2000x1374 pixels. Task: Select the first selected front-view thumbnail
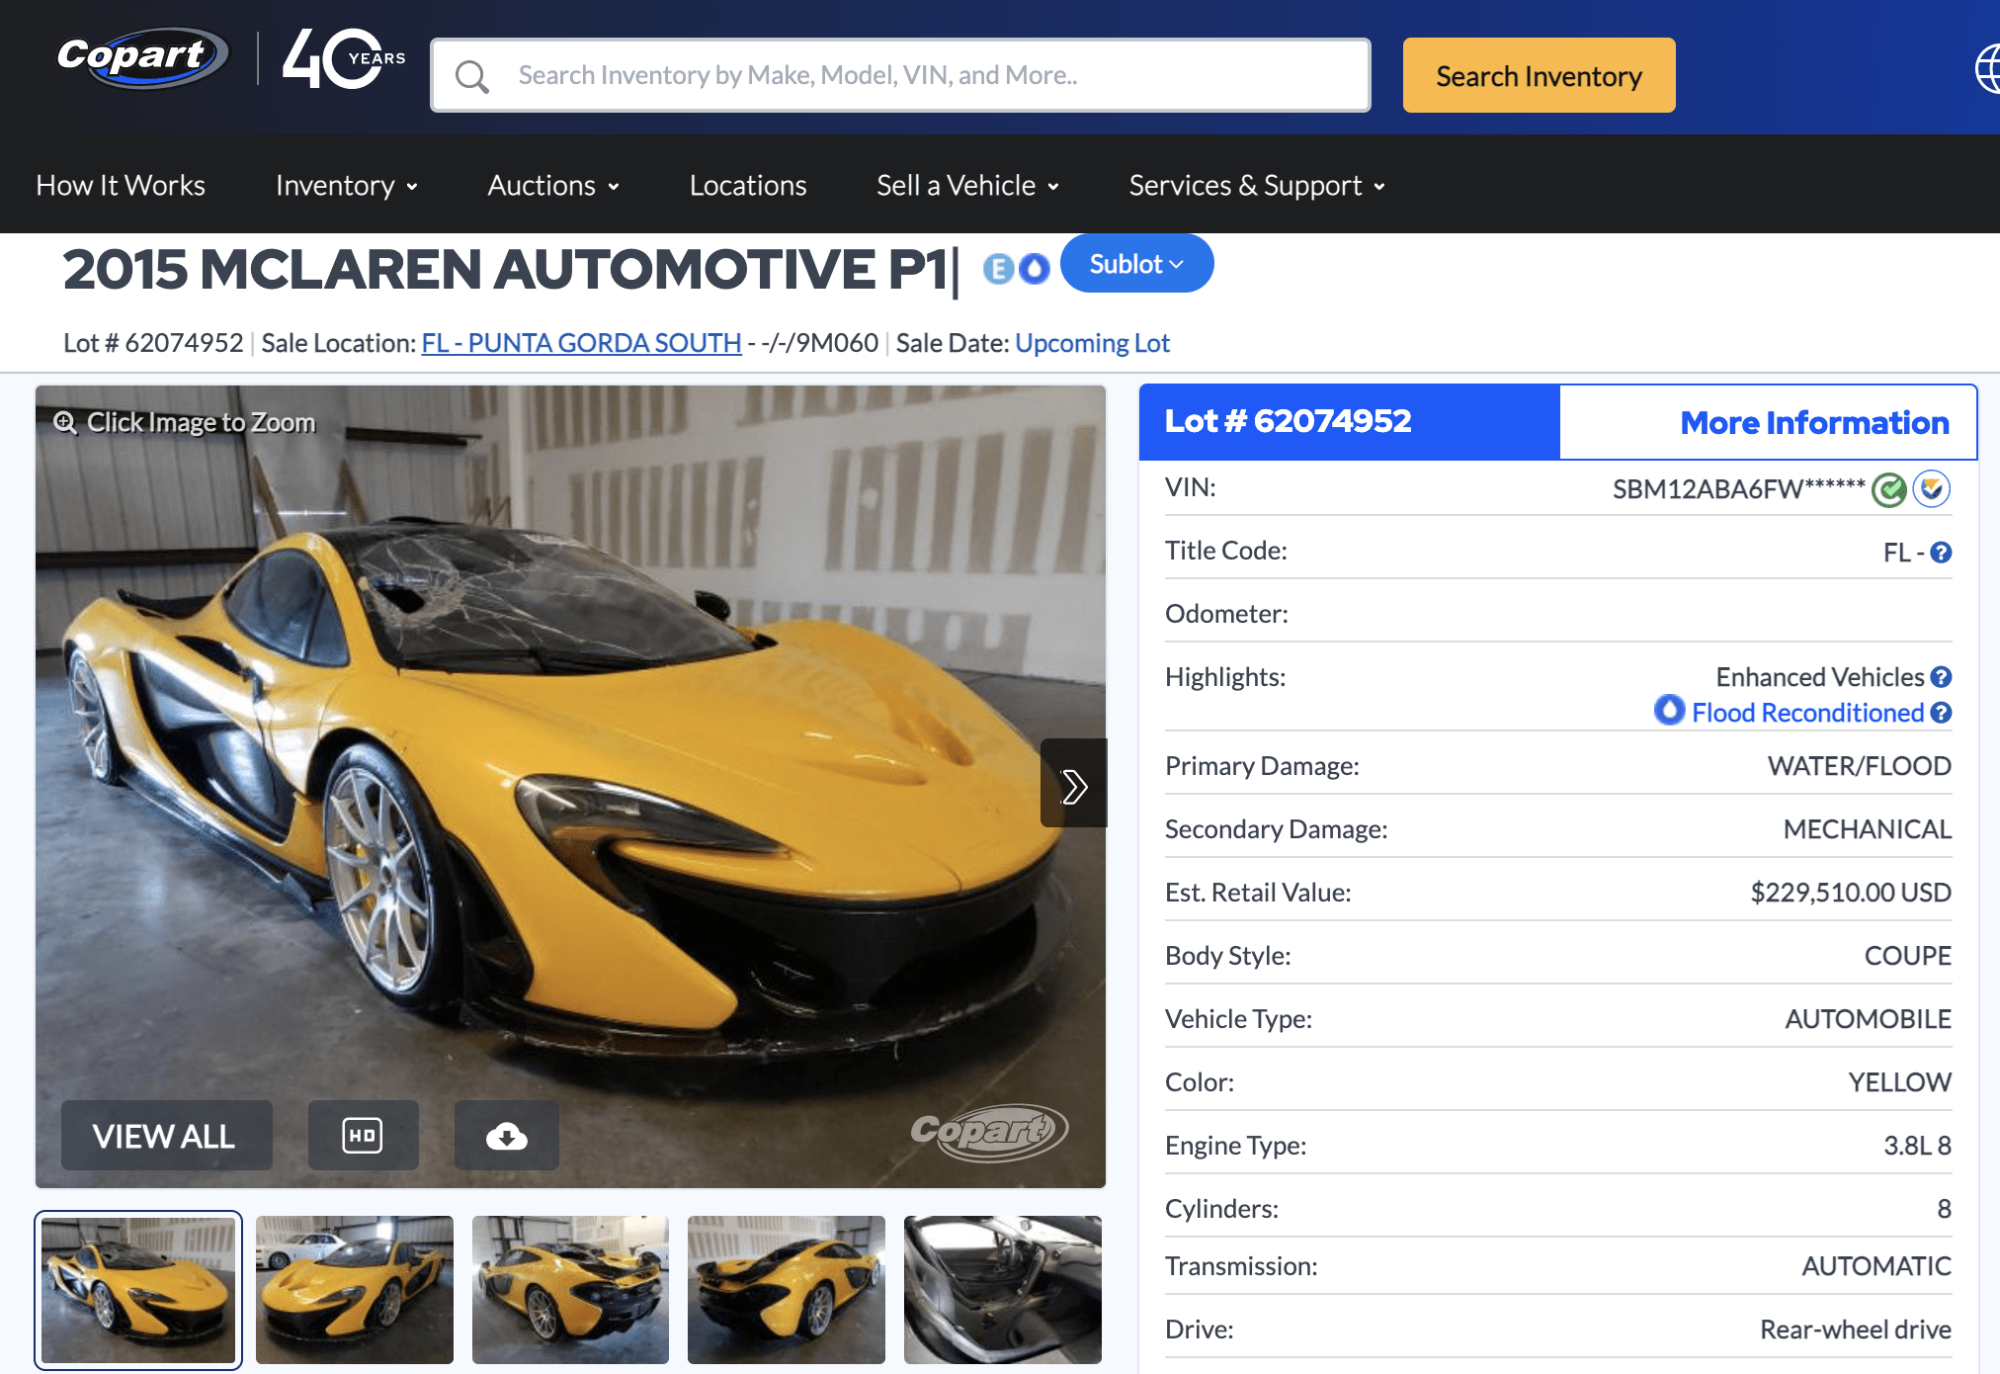coord(138,1290)
